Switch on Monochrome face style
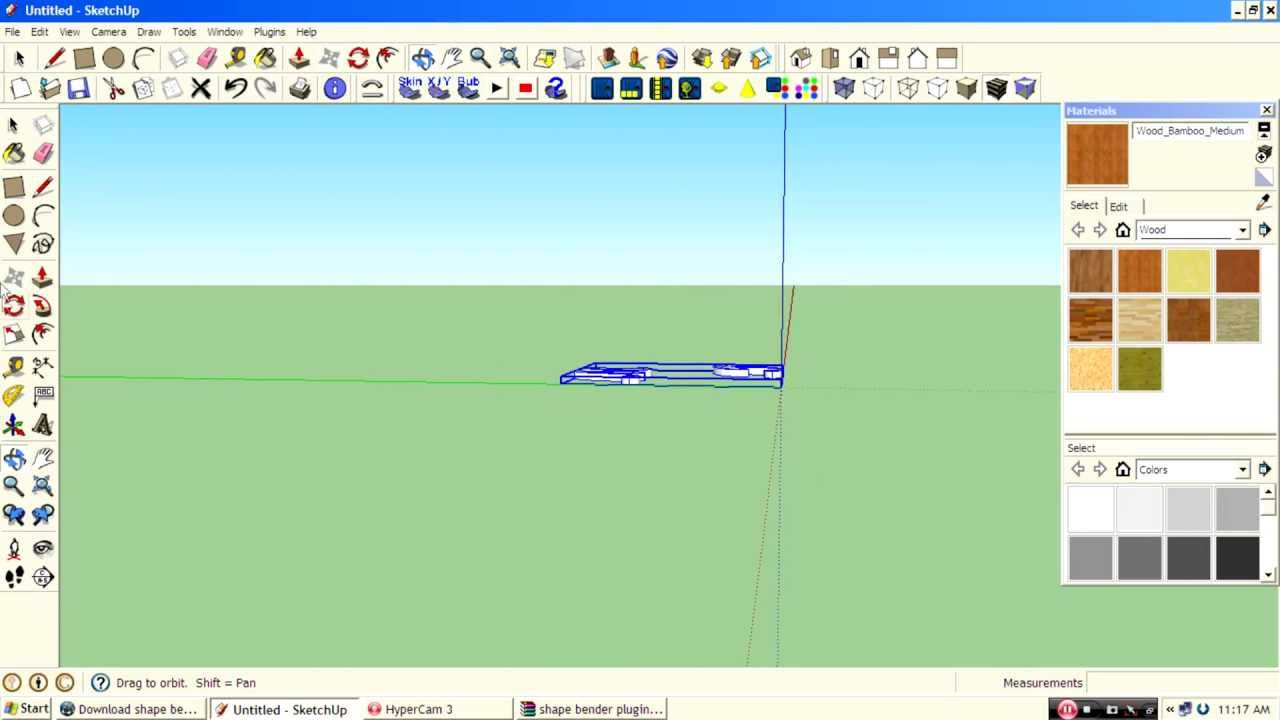 click(1025, 89)
